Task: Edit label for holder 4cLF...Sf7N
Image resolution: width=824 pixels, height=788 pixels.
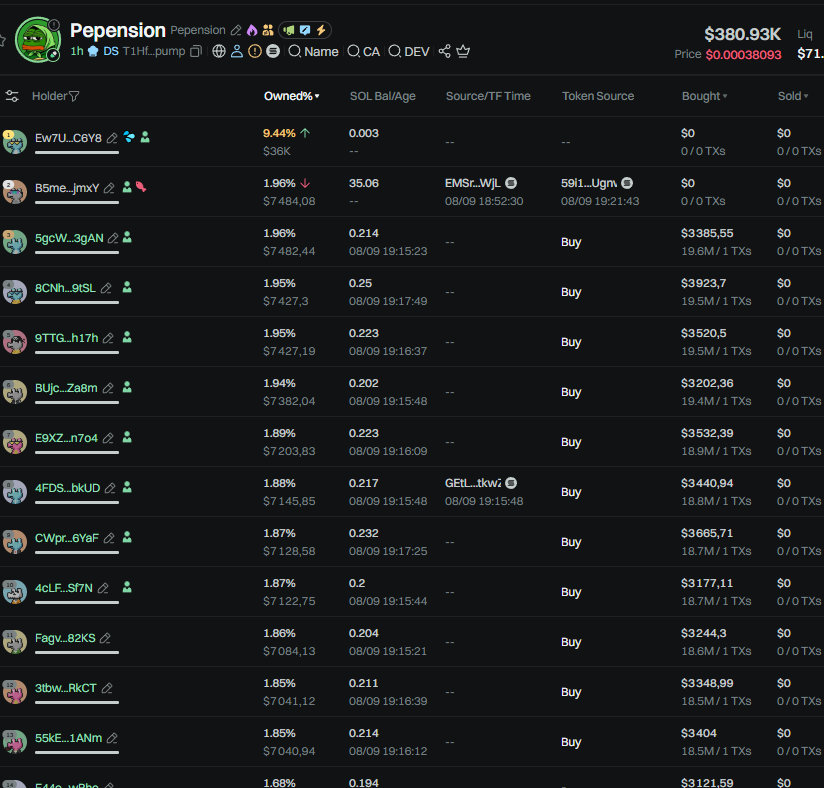Action: click(x=104, y=588)
